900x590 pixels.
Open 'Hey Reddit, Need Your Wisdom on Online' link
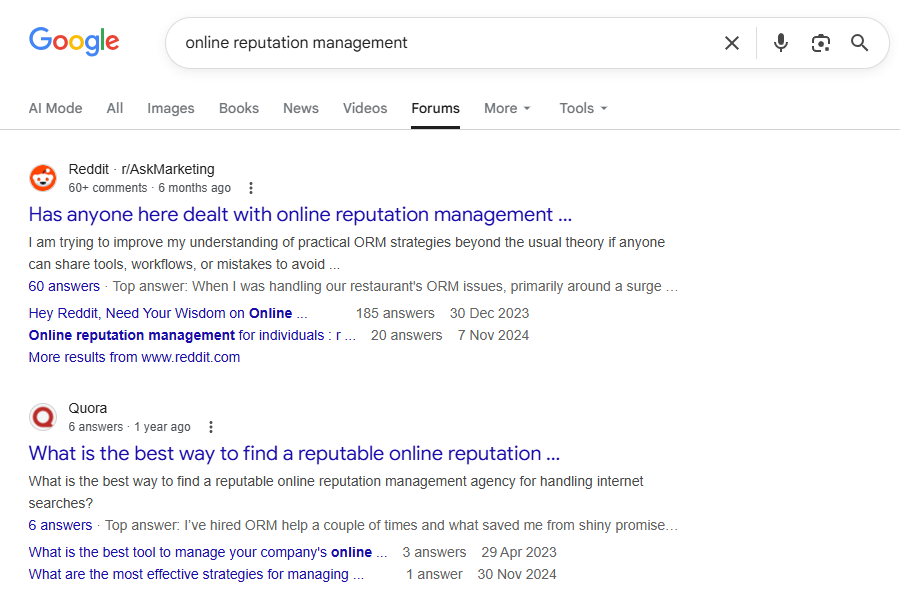point(168,313)
